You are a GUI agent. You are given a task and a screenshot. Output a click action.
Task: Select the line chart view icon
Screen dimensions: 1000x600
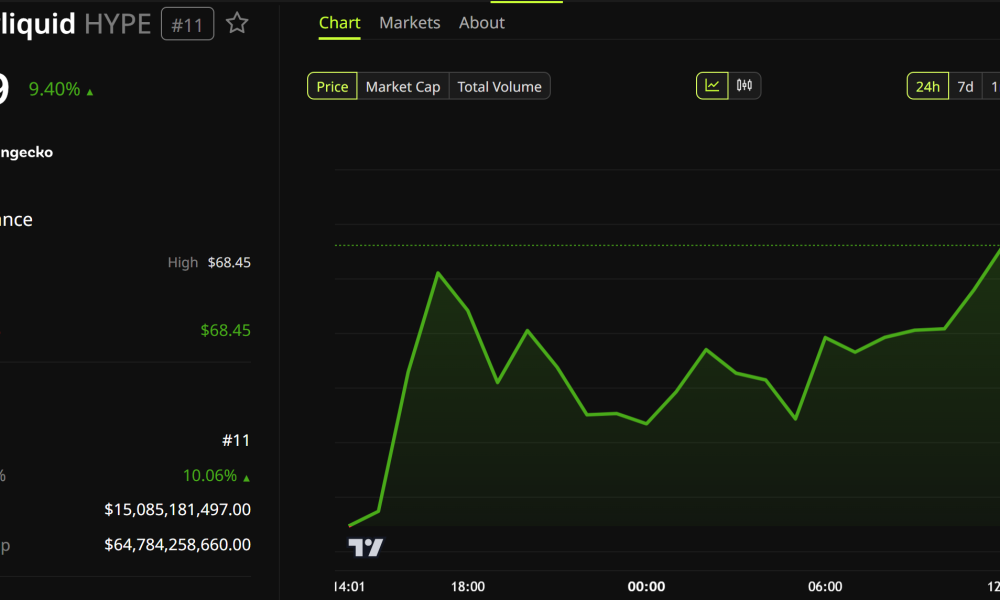[712, 86]
